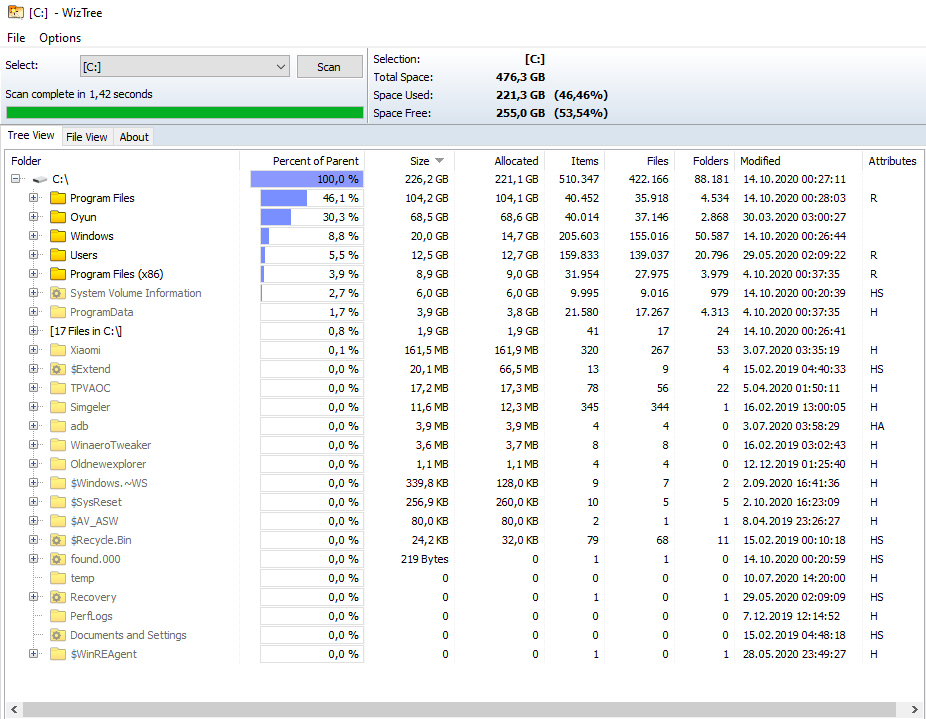Open the drive Select dropdown

pos(185,66)
